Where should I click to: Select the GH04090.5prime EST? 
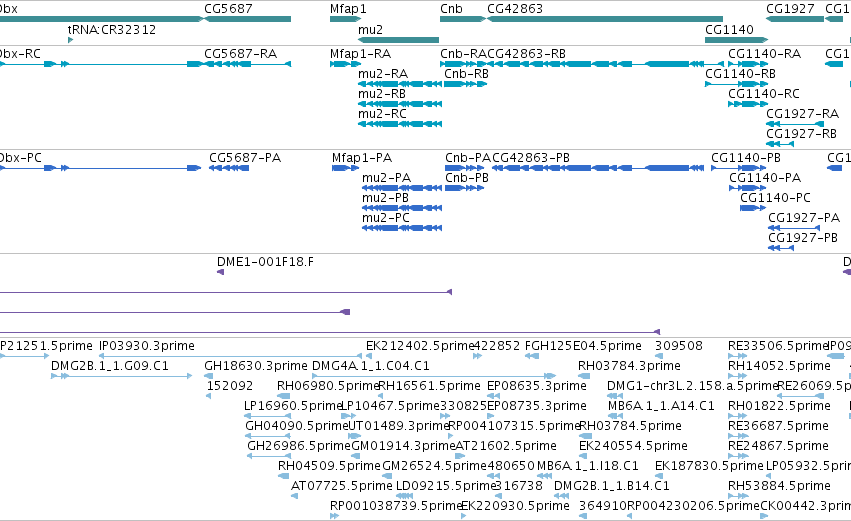(x=270, y=436)
